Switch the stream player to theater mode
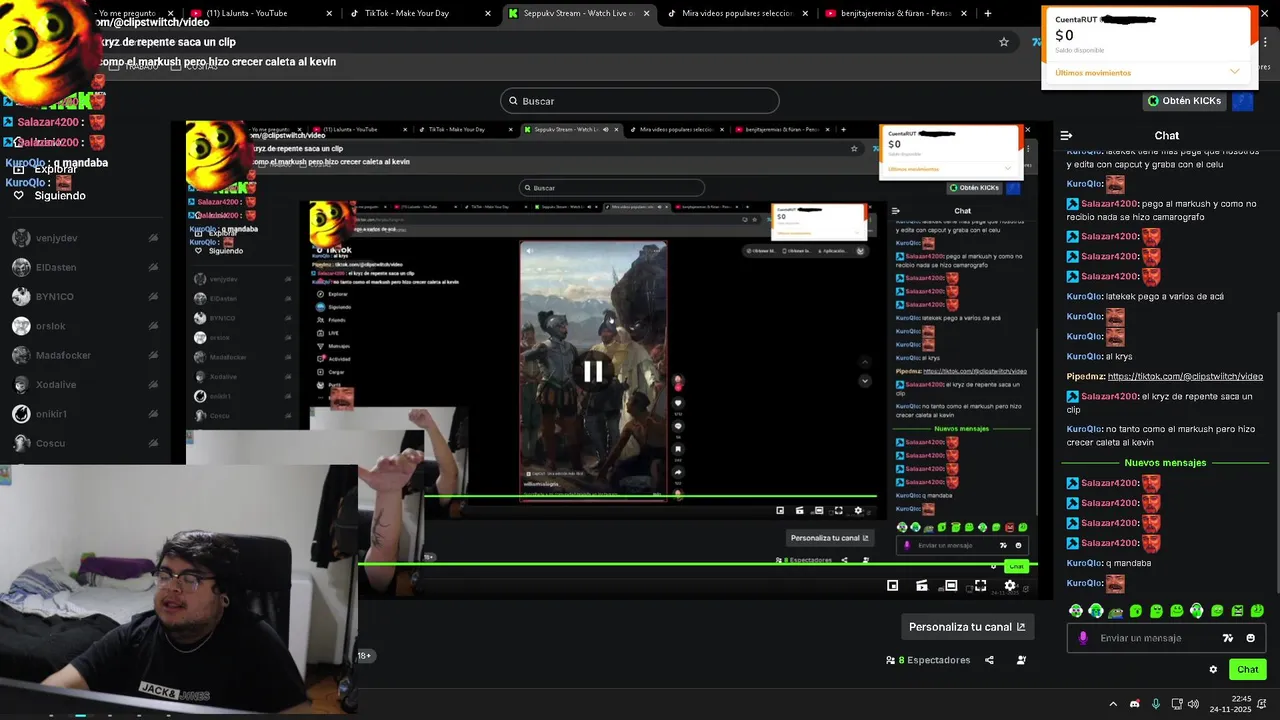 click(x=951, y=586)
